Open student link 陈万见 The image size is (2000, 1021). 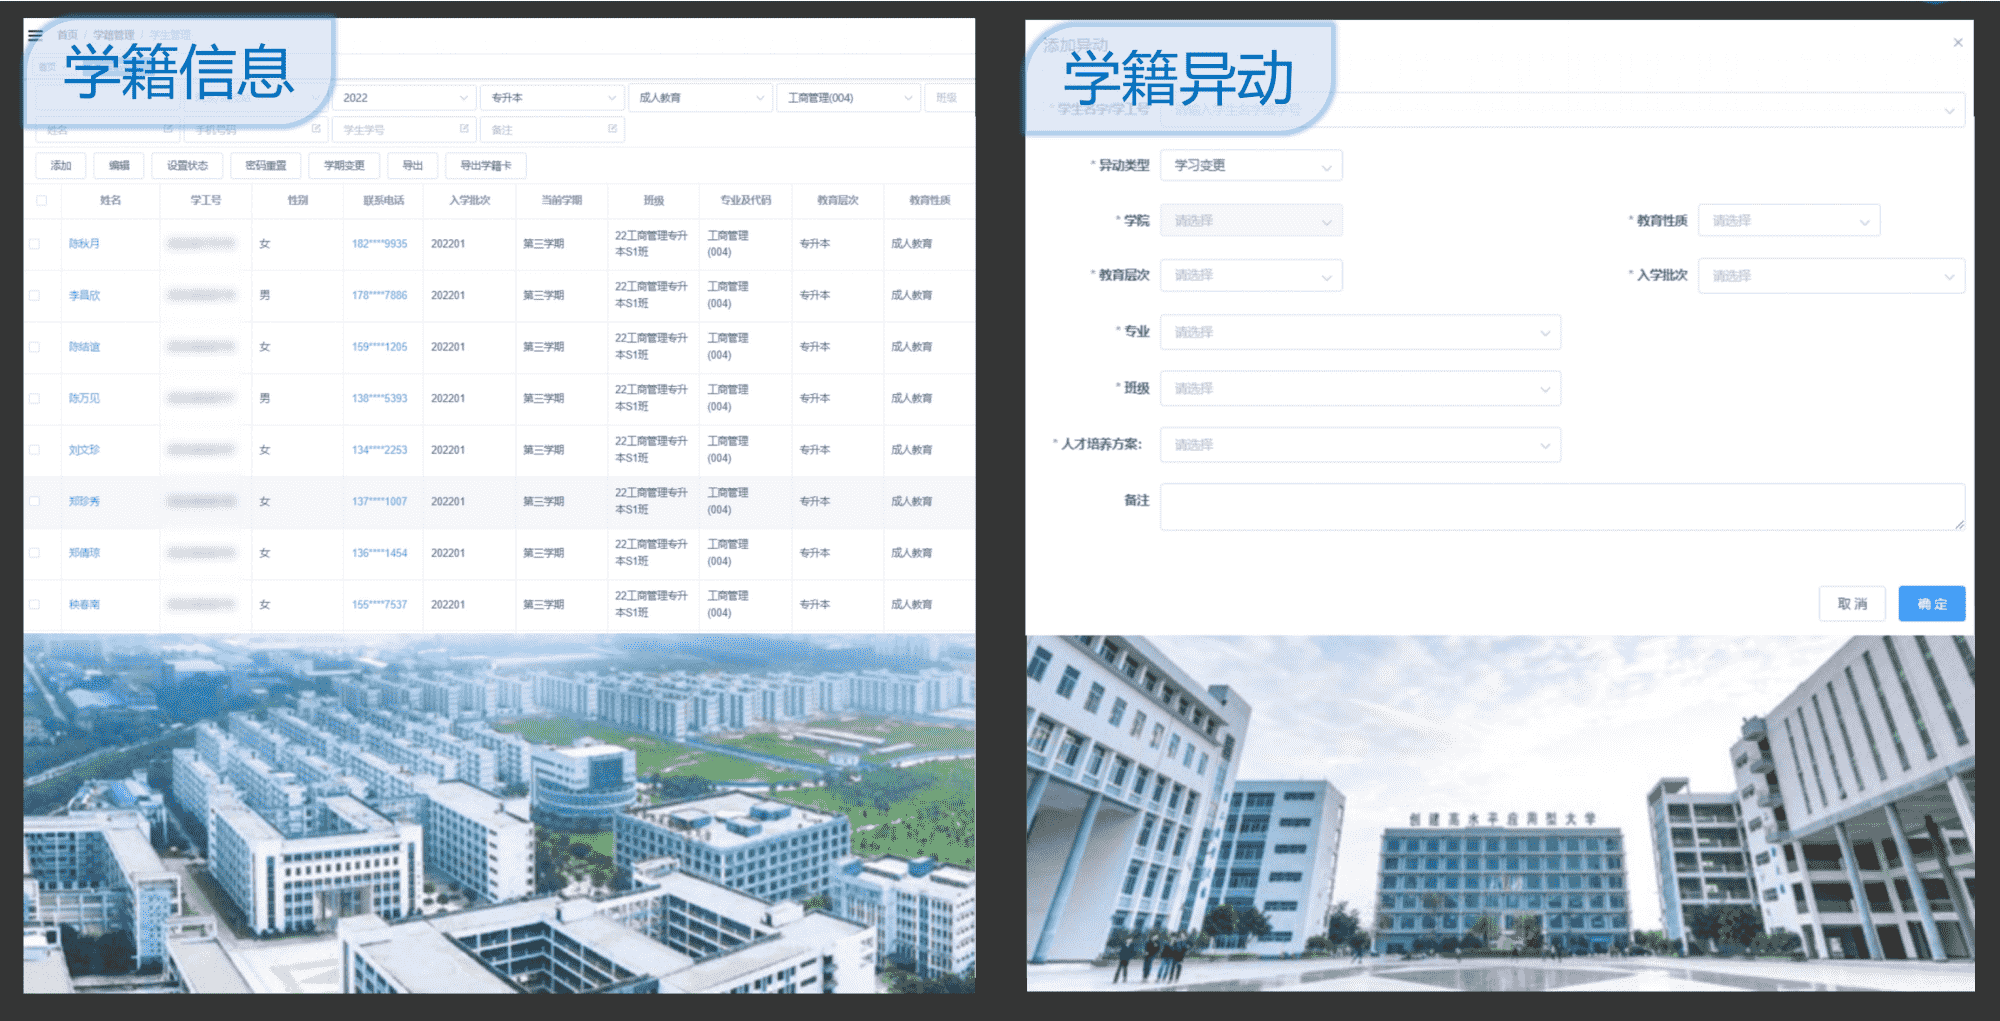(x=84, y=398)
